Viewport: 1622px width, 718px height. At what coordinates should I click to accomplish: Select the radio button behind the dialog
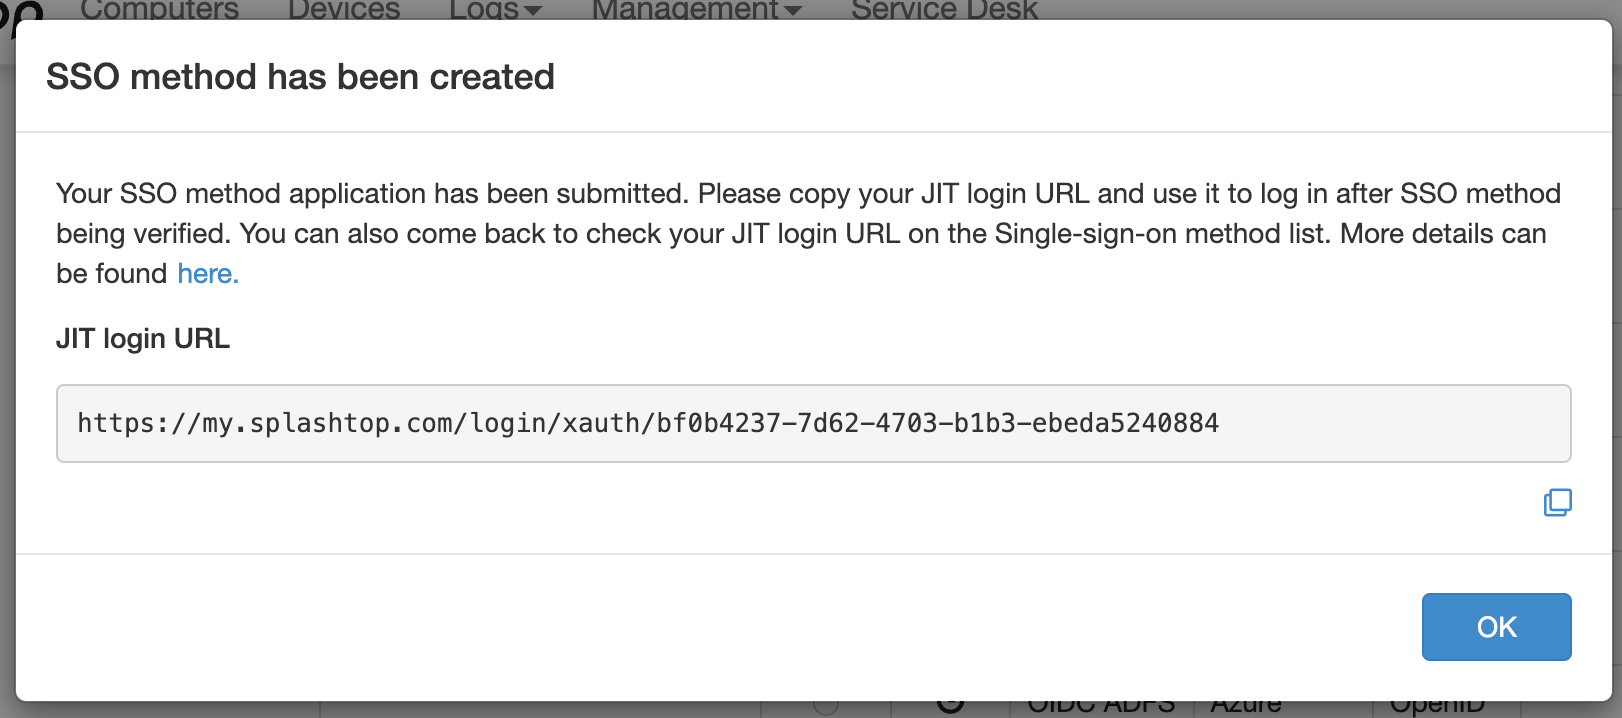(826, 708)
